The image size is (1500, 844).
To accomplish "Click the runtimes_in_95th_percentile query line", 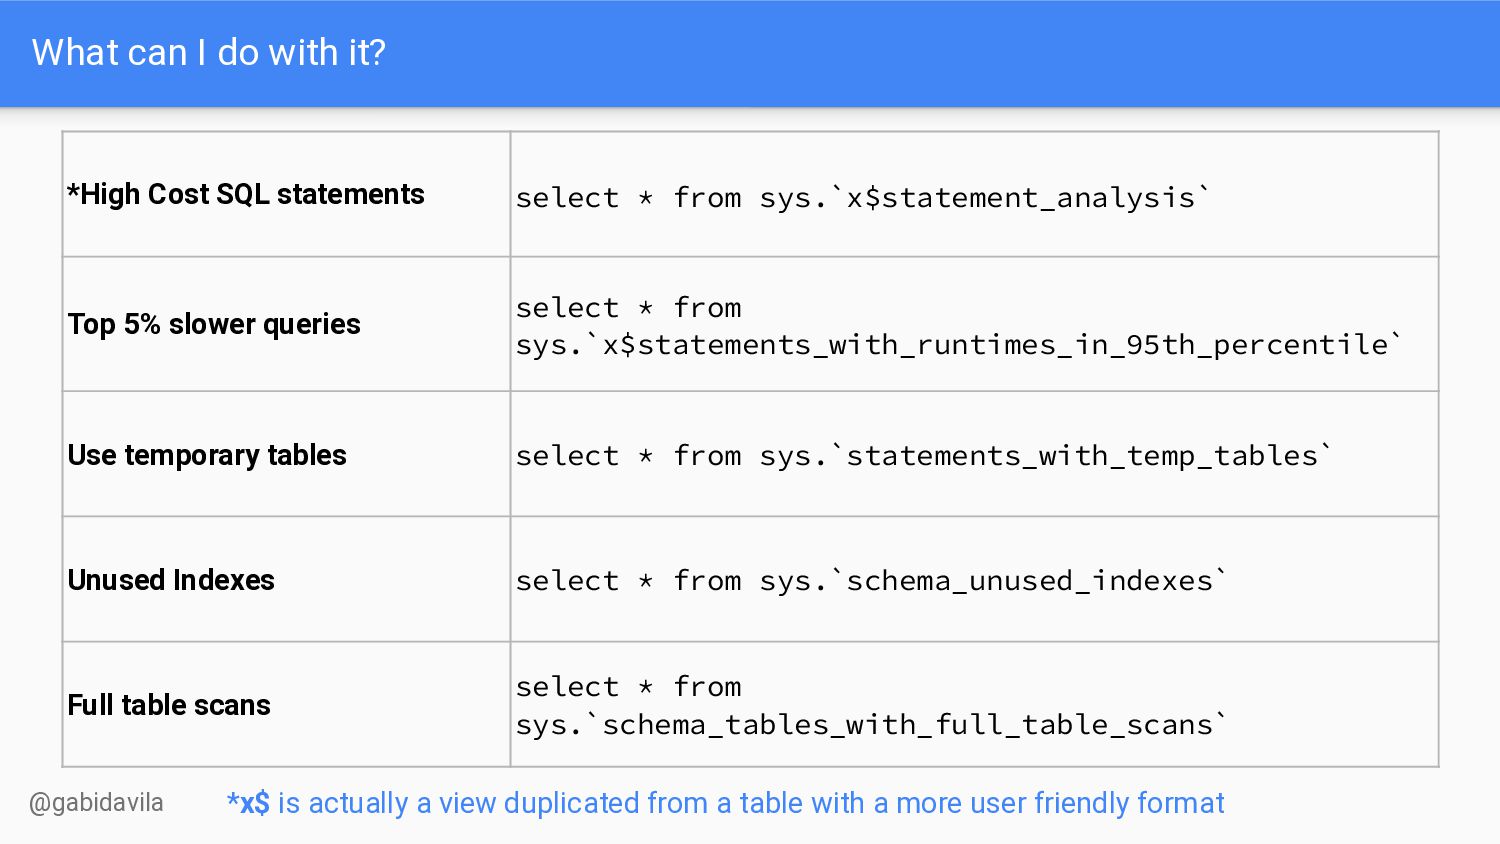I will (959, 345).
